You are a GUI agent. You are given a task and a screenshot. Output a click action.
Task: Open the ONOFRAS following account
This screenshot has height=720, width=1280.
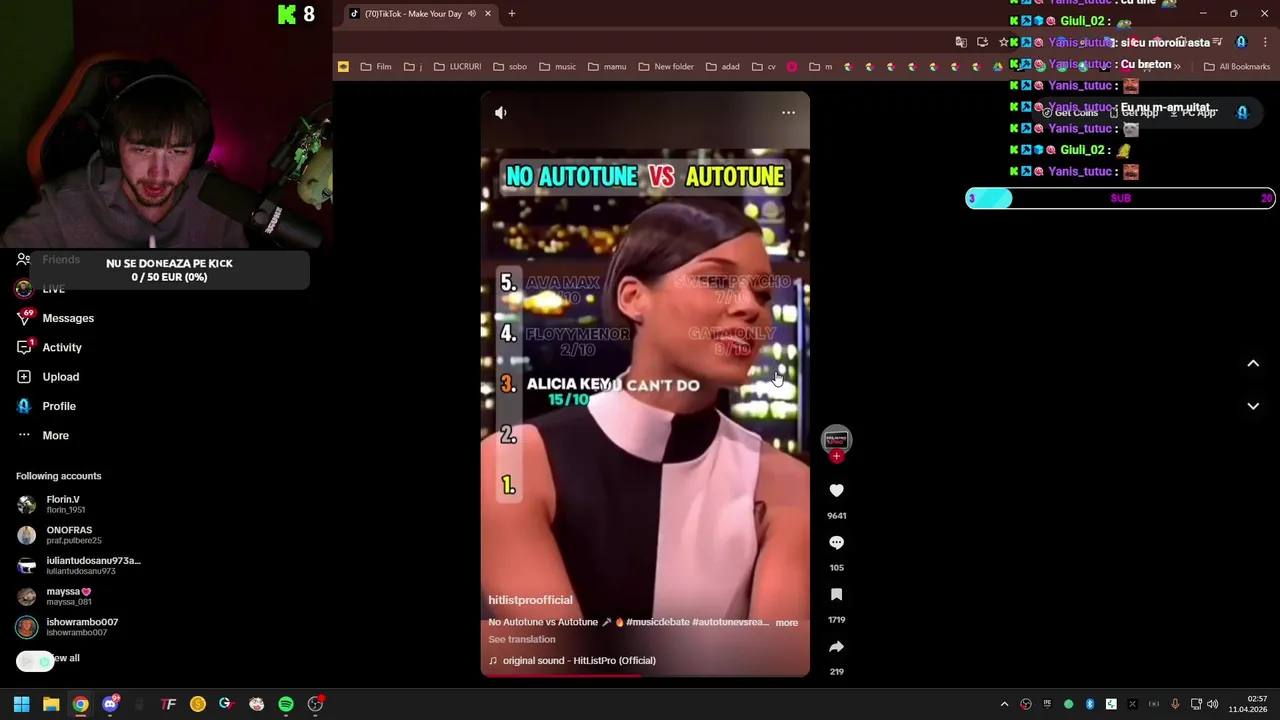tap(60, 535)
